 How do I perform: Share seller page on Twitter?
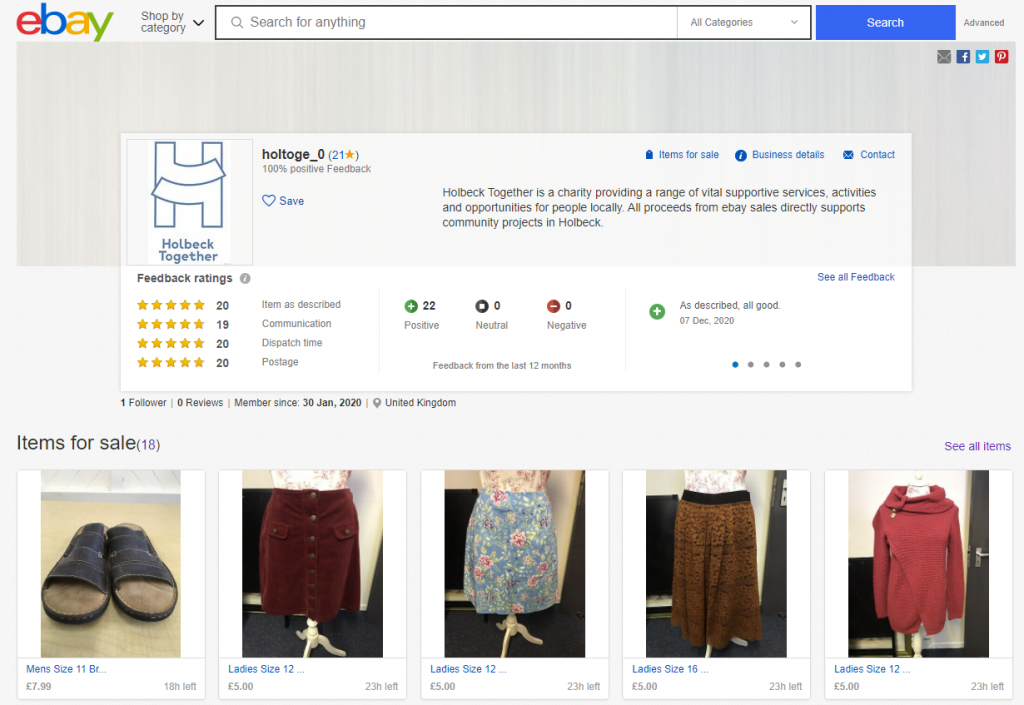click(982, 57)
